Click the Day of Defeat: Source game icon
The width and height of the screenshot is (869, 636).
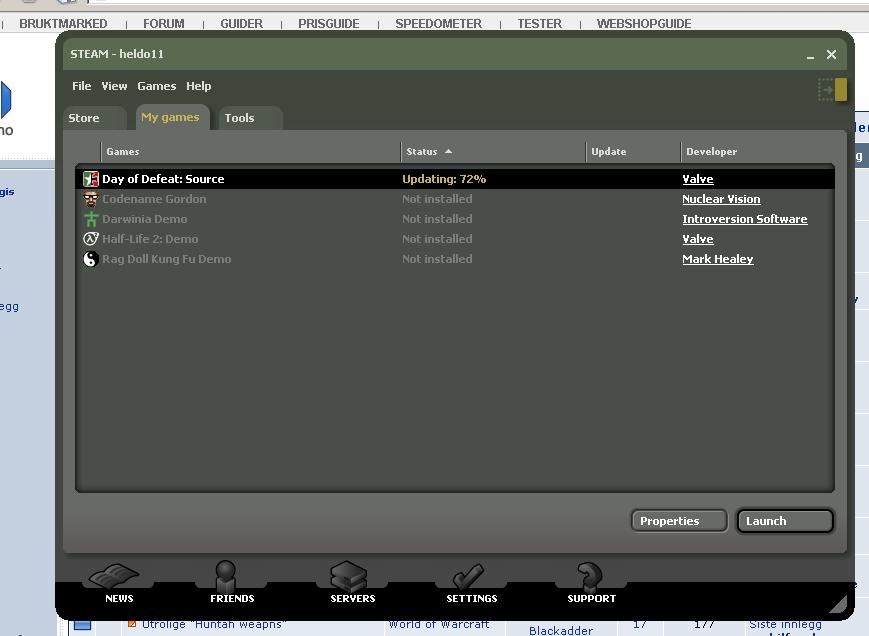click(x=91, y=179)
